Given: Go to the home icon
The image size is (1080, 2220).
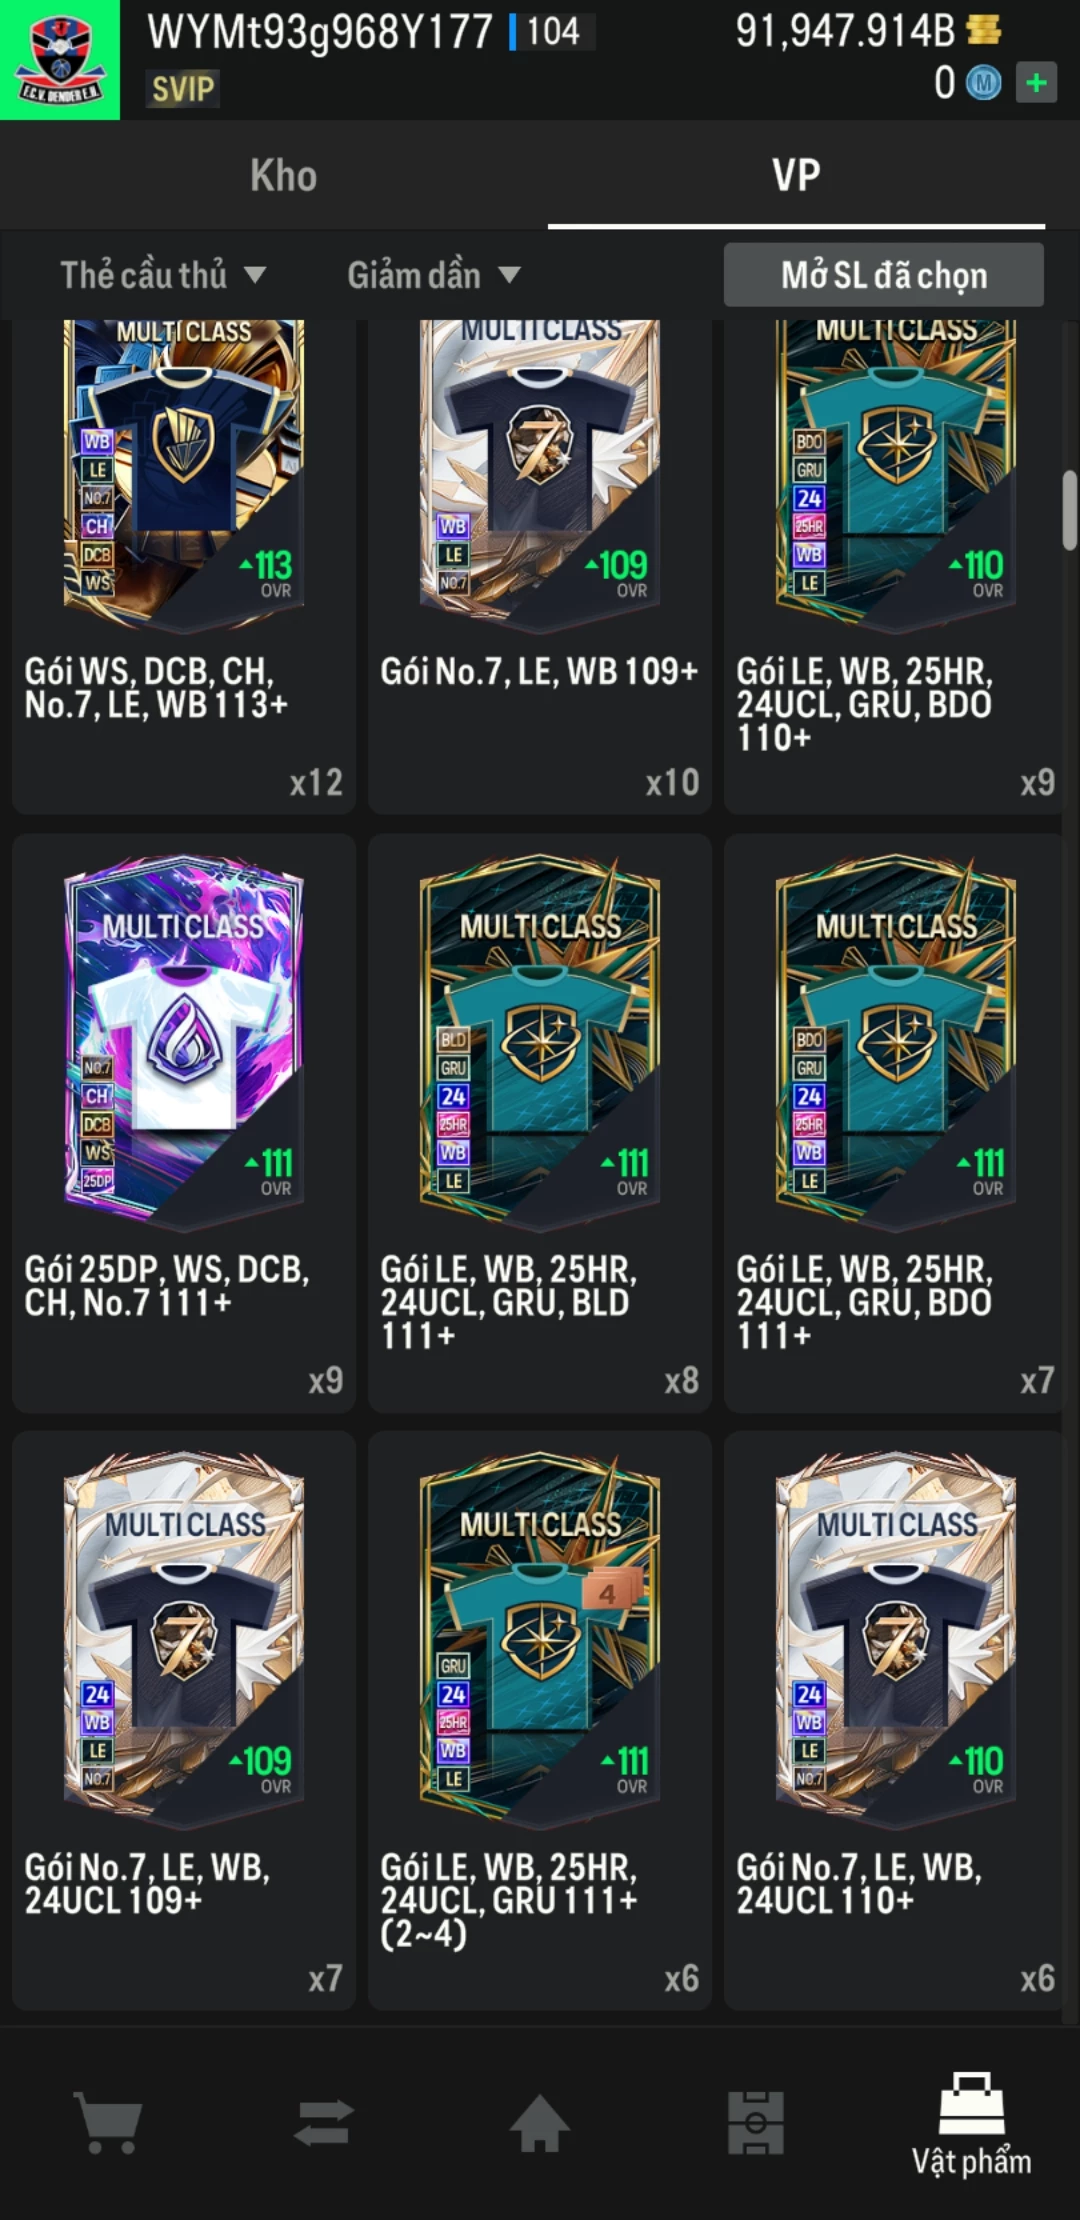Looking at the screenshot, I should pos(540,2122).
